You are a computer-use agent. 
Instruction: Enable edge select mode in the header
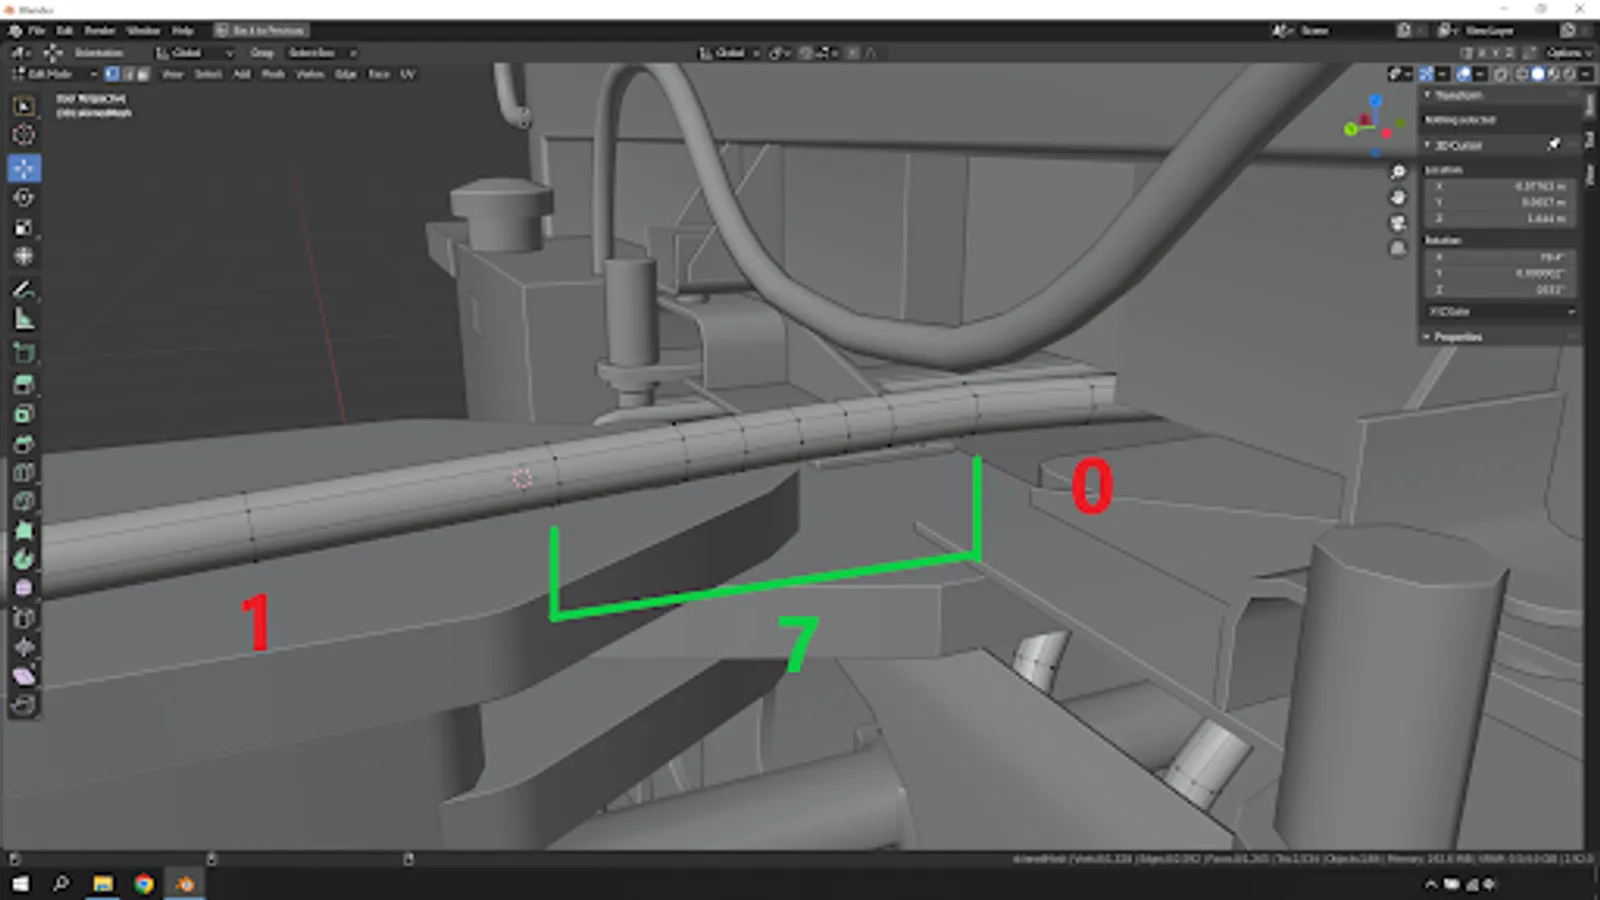128,73
